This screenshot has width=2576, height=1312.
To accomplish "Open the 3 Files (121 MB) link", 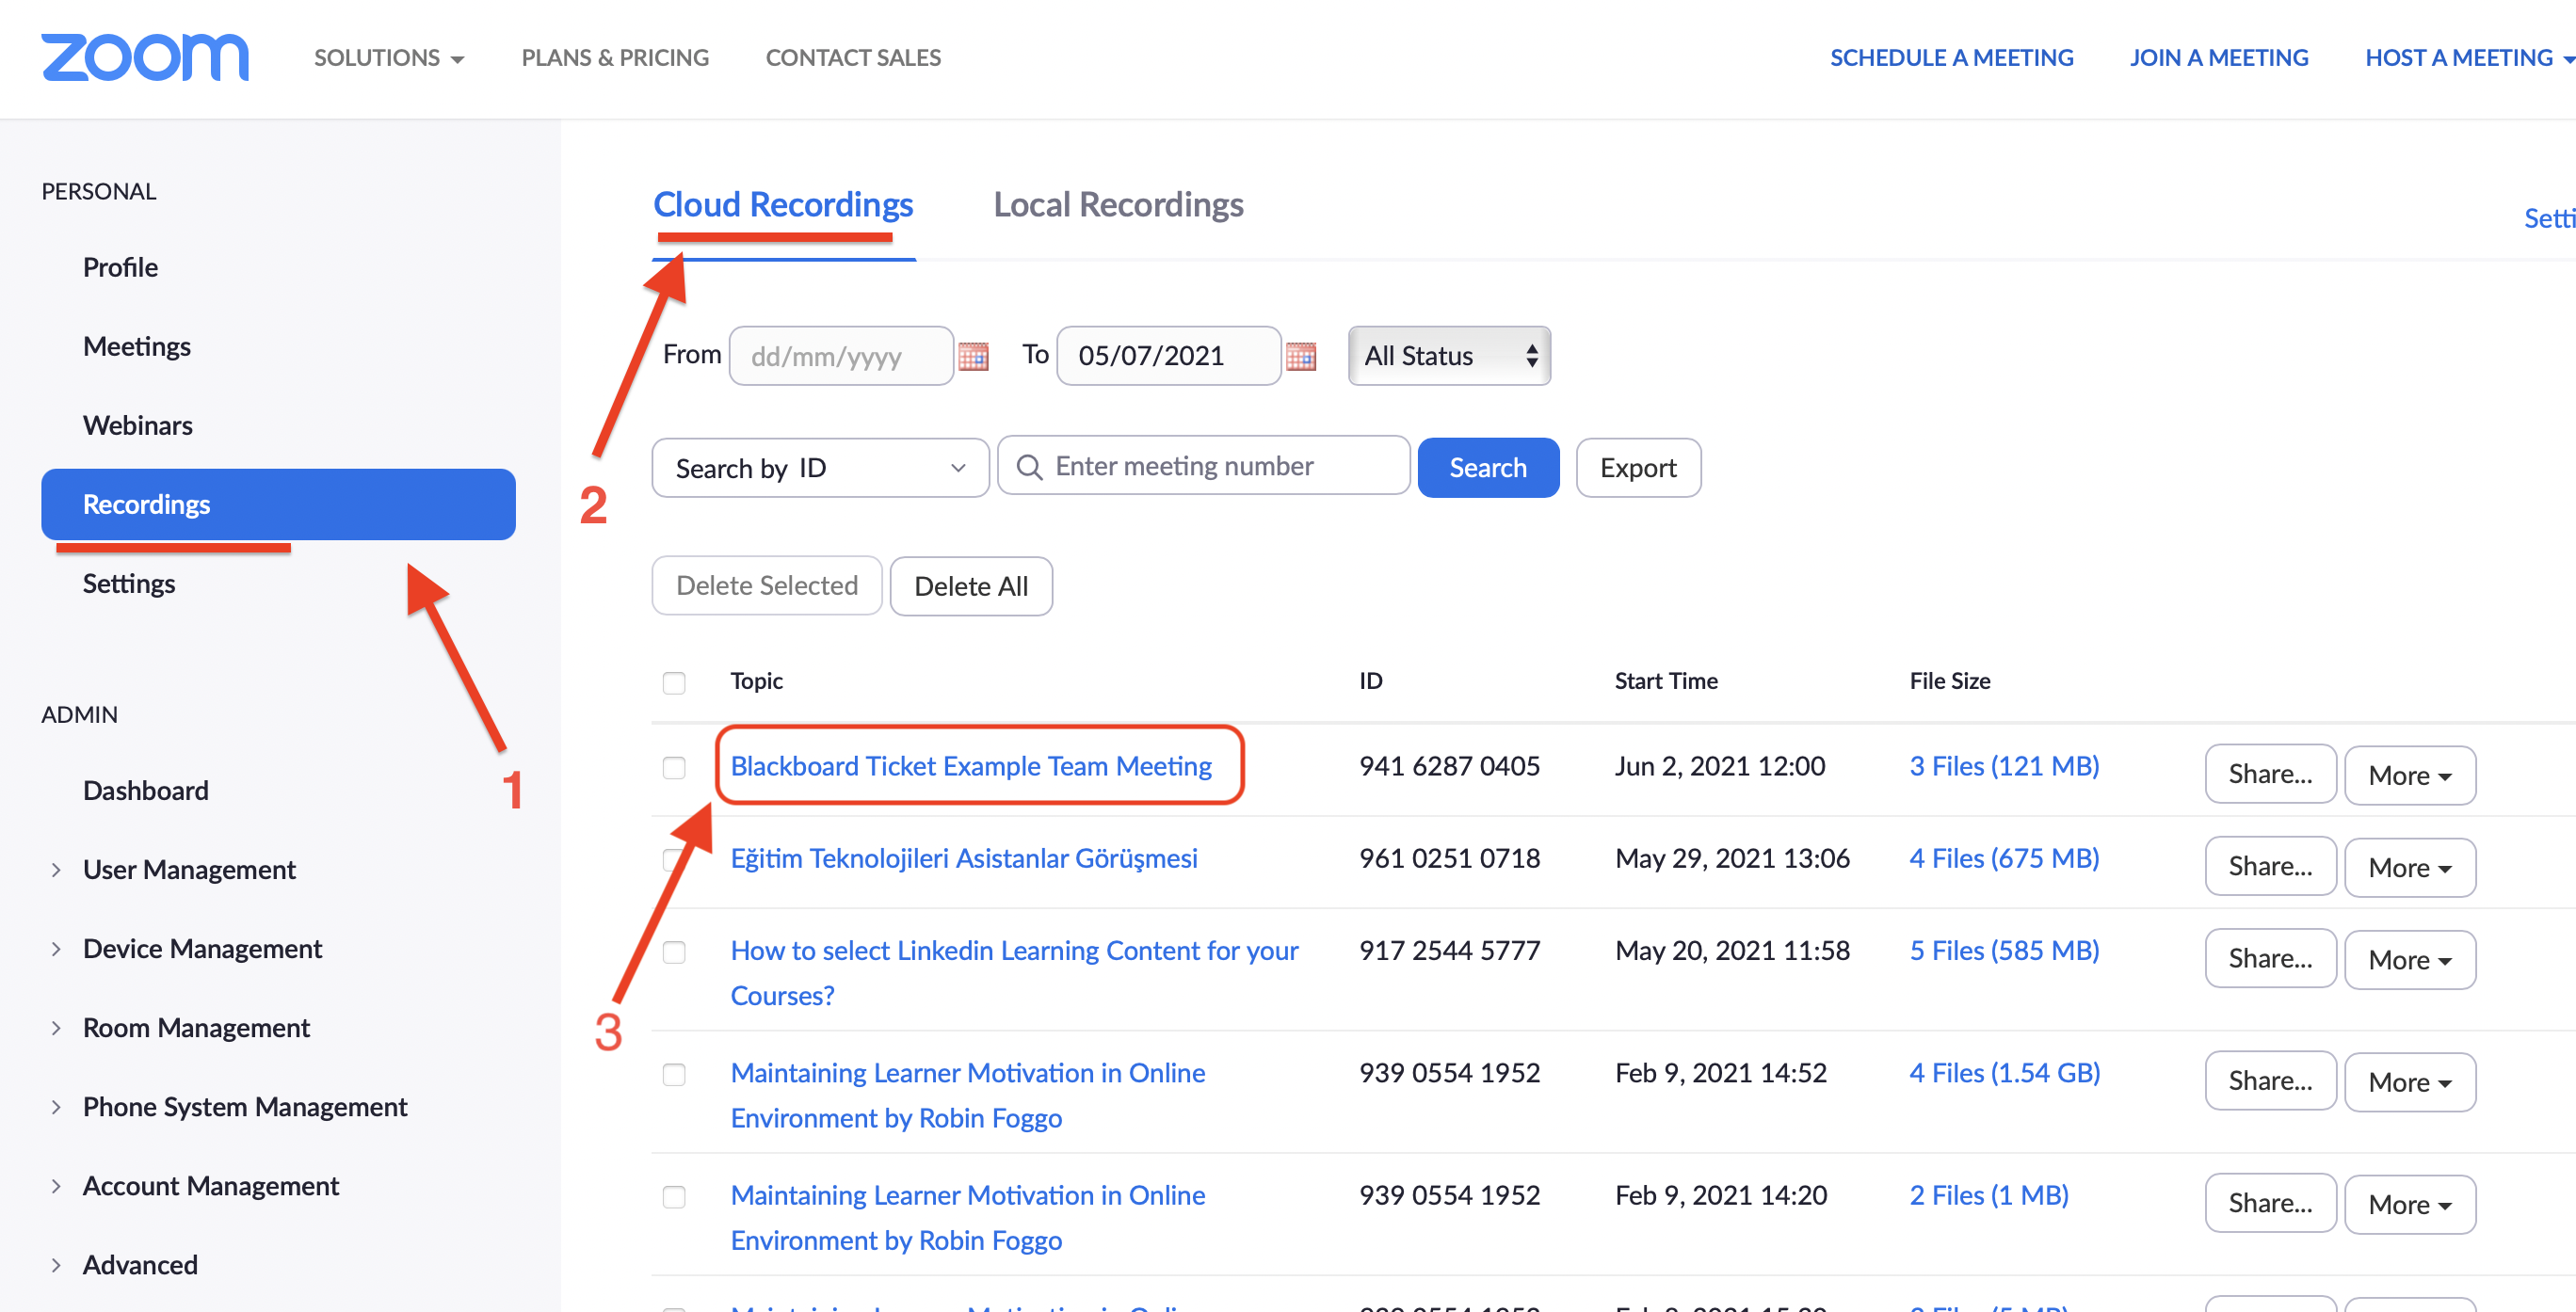I will tap(2004, 766).
